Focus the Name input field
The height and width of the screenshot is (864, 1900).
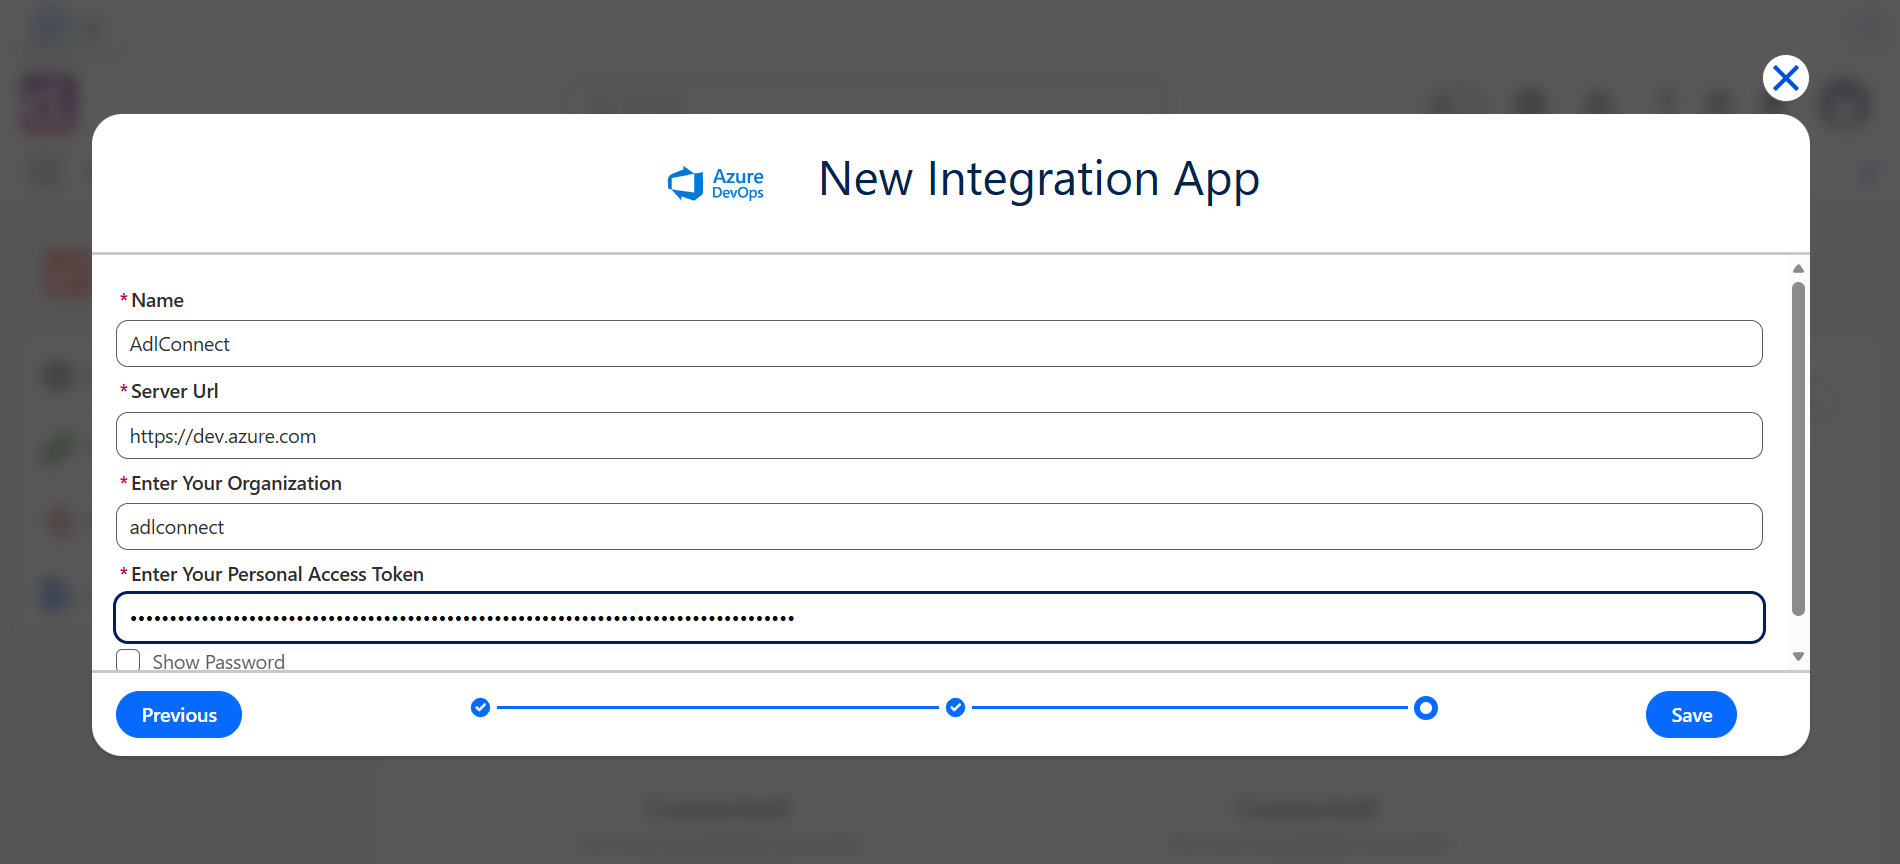tap(939, 344)
